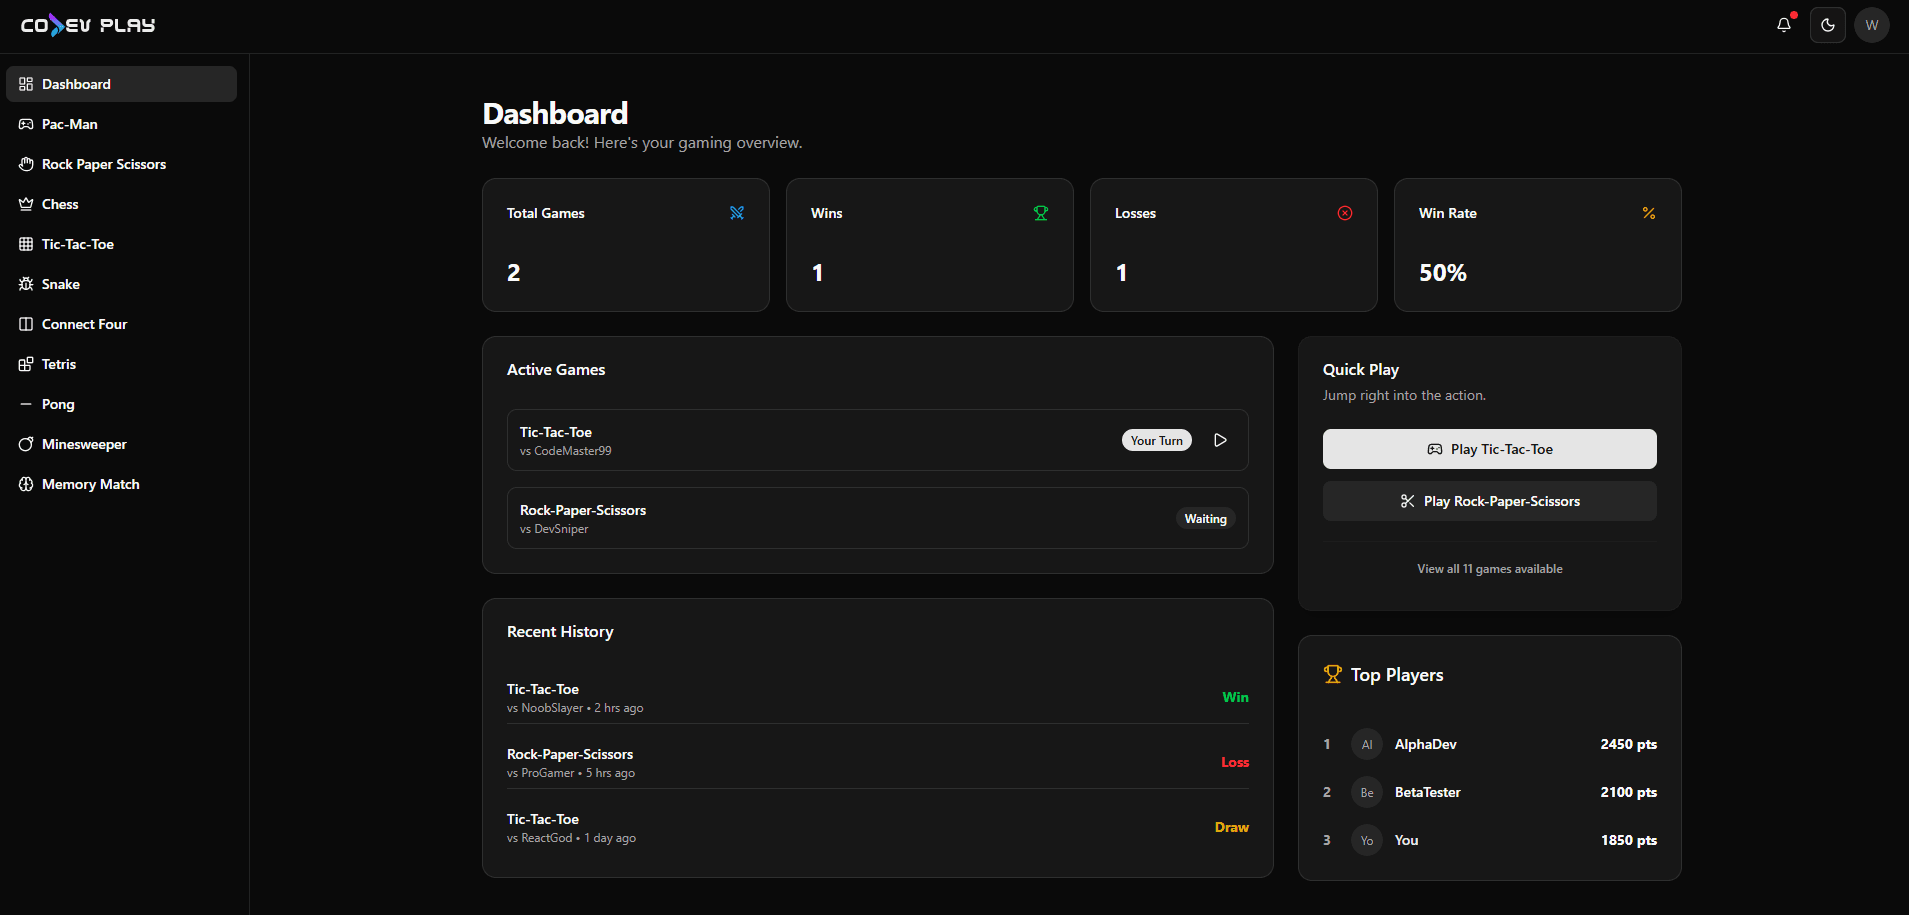1909x915 pixels.
Task: Open the W user avatar menu
Action: click(1872, 25)
